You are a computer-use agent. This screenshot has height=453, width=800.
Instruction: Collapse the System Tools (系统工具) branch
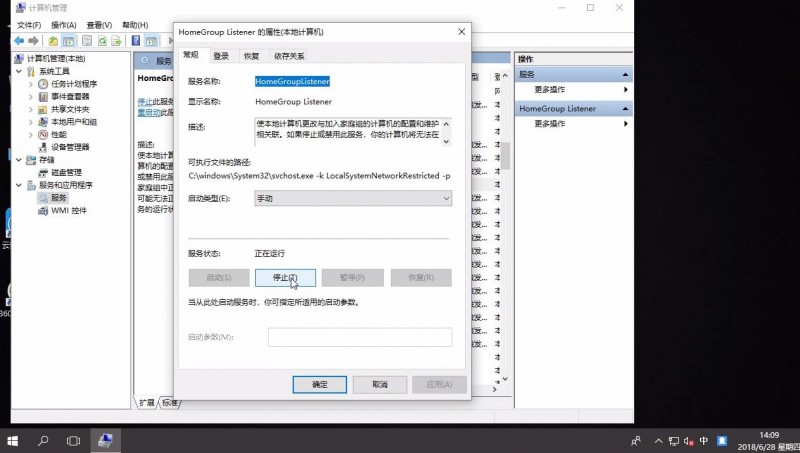click(x=19, y=71)
